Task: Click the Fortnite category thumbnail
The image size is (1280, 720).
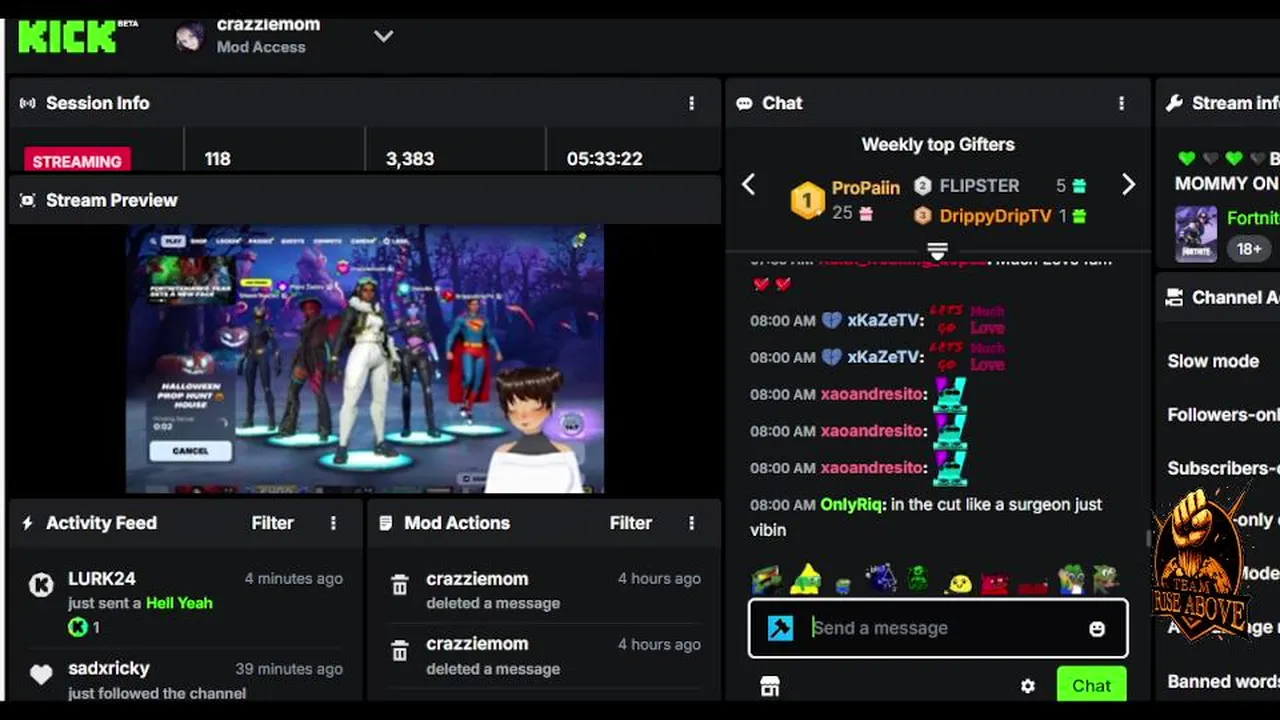Action: [1196, 234]
